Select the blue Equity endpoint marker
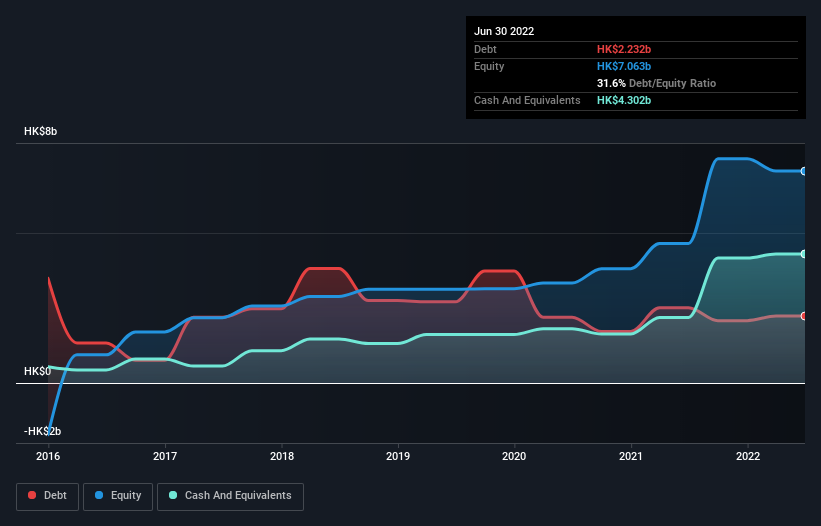The width and height of the screenshot is (821, 526). pyautogui.click(x=804, y=171)
